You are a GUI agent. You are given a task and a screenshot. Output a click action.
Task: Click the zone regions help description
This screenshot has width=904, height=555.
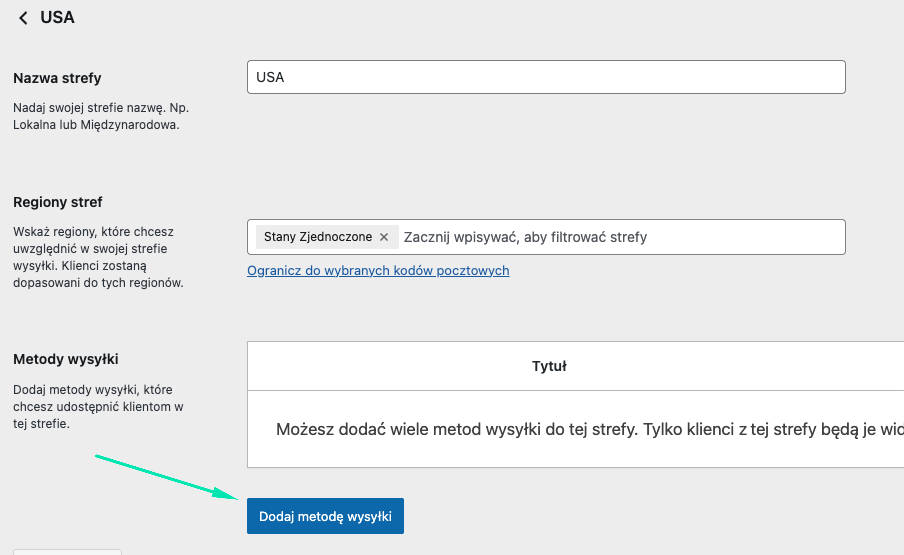click(99, 257)
